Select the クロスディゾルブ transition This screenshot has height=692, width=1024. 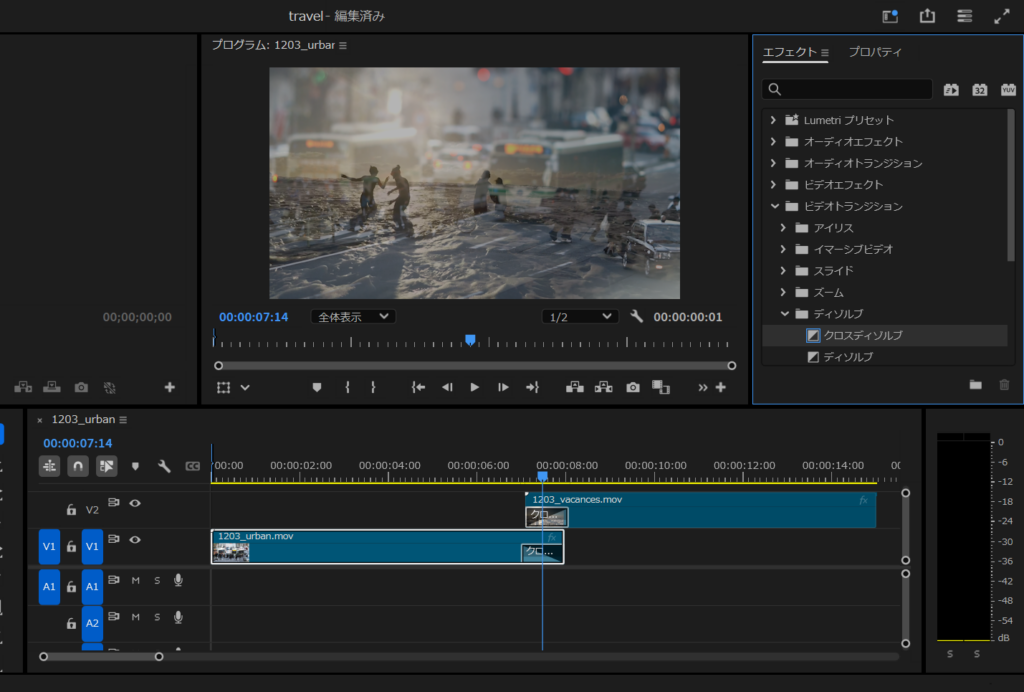pyautogui.click(x=862, y=336)
